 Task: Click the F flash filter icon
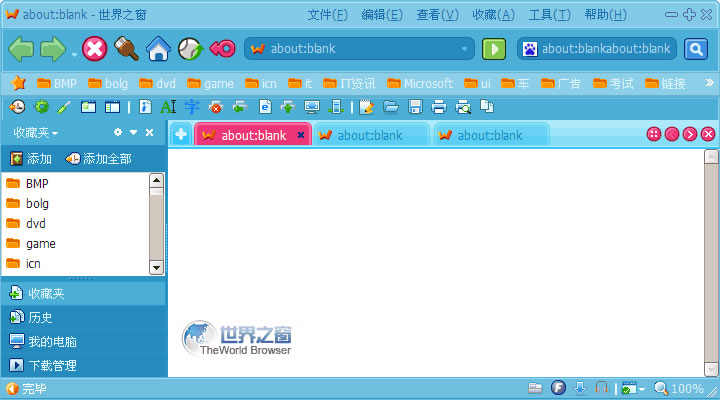point(558,388)
